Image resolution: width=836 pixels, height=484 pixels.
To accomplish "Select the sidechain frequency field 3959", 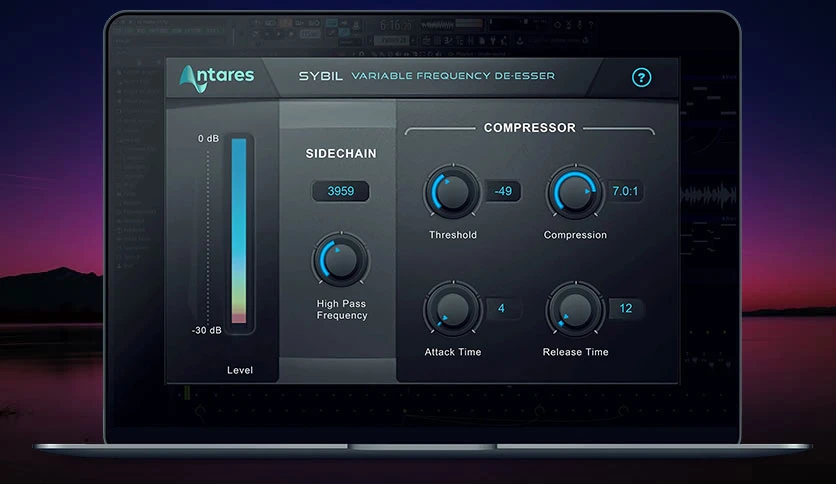I will pyautogui.click(x=341, y=191).
